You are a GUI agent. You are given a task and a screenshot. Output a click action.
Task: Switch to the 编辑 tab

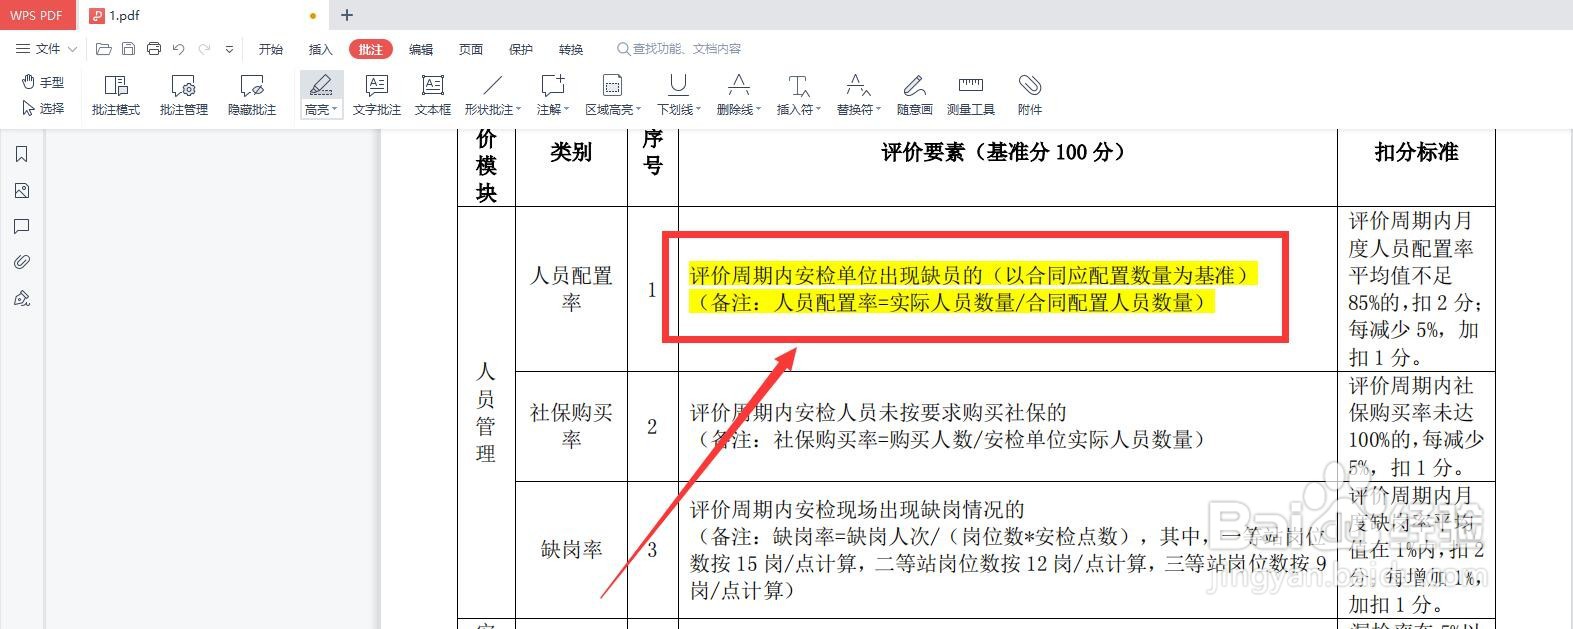[x=421, y=49]
